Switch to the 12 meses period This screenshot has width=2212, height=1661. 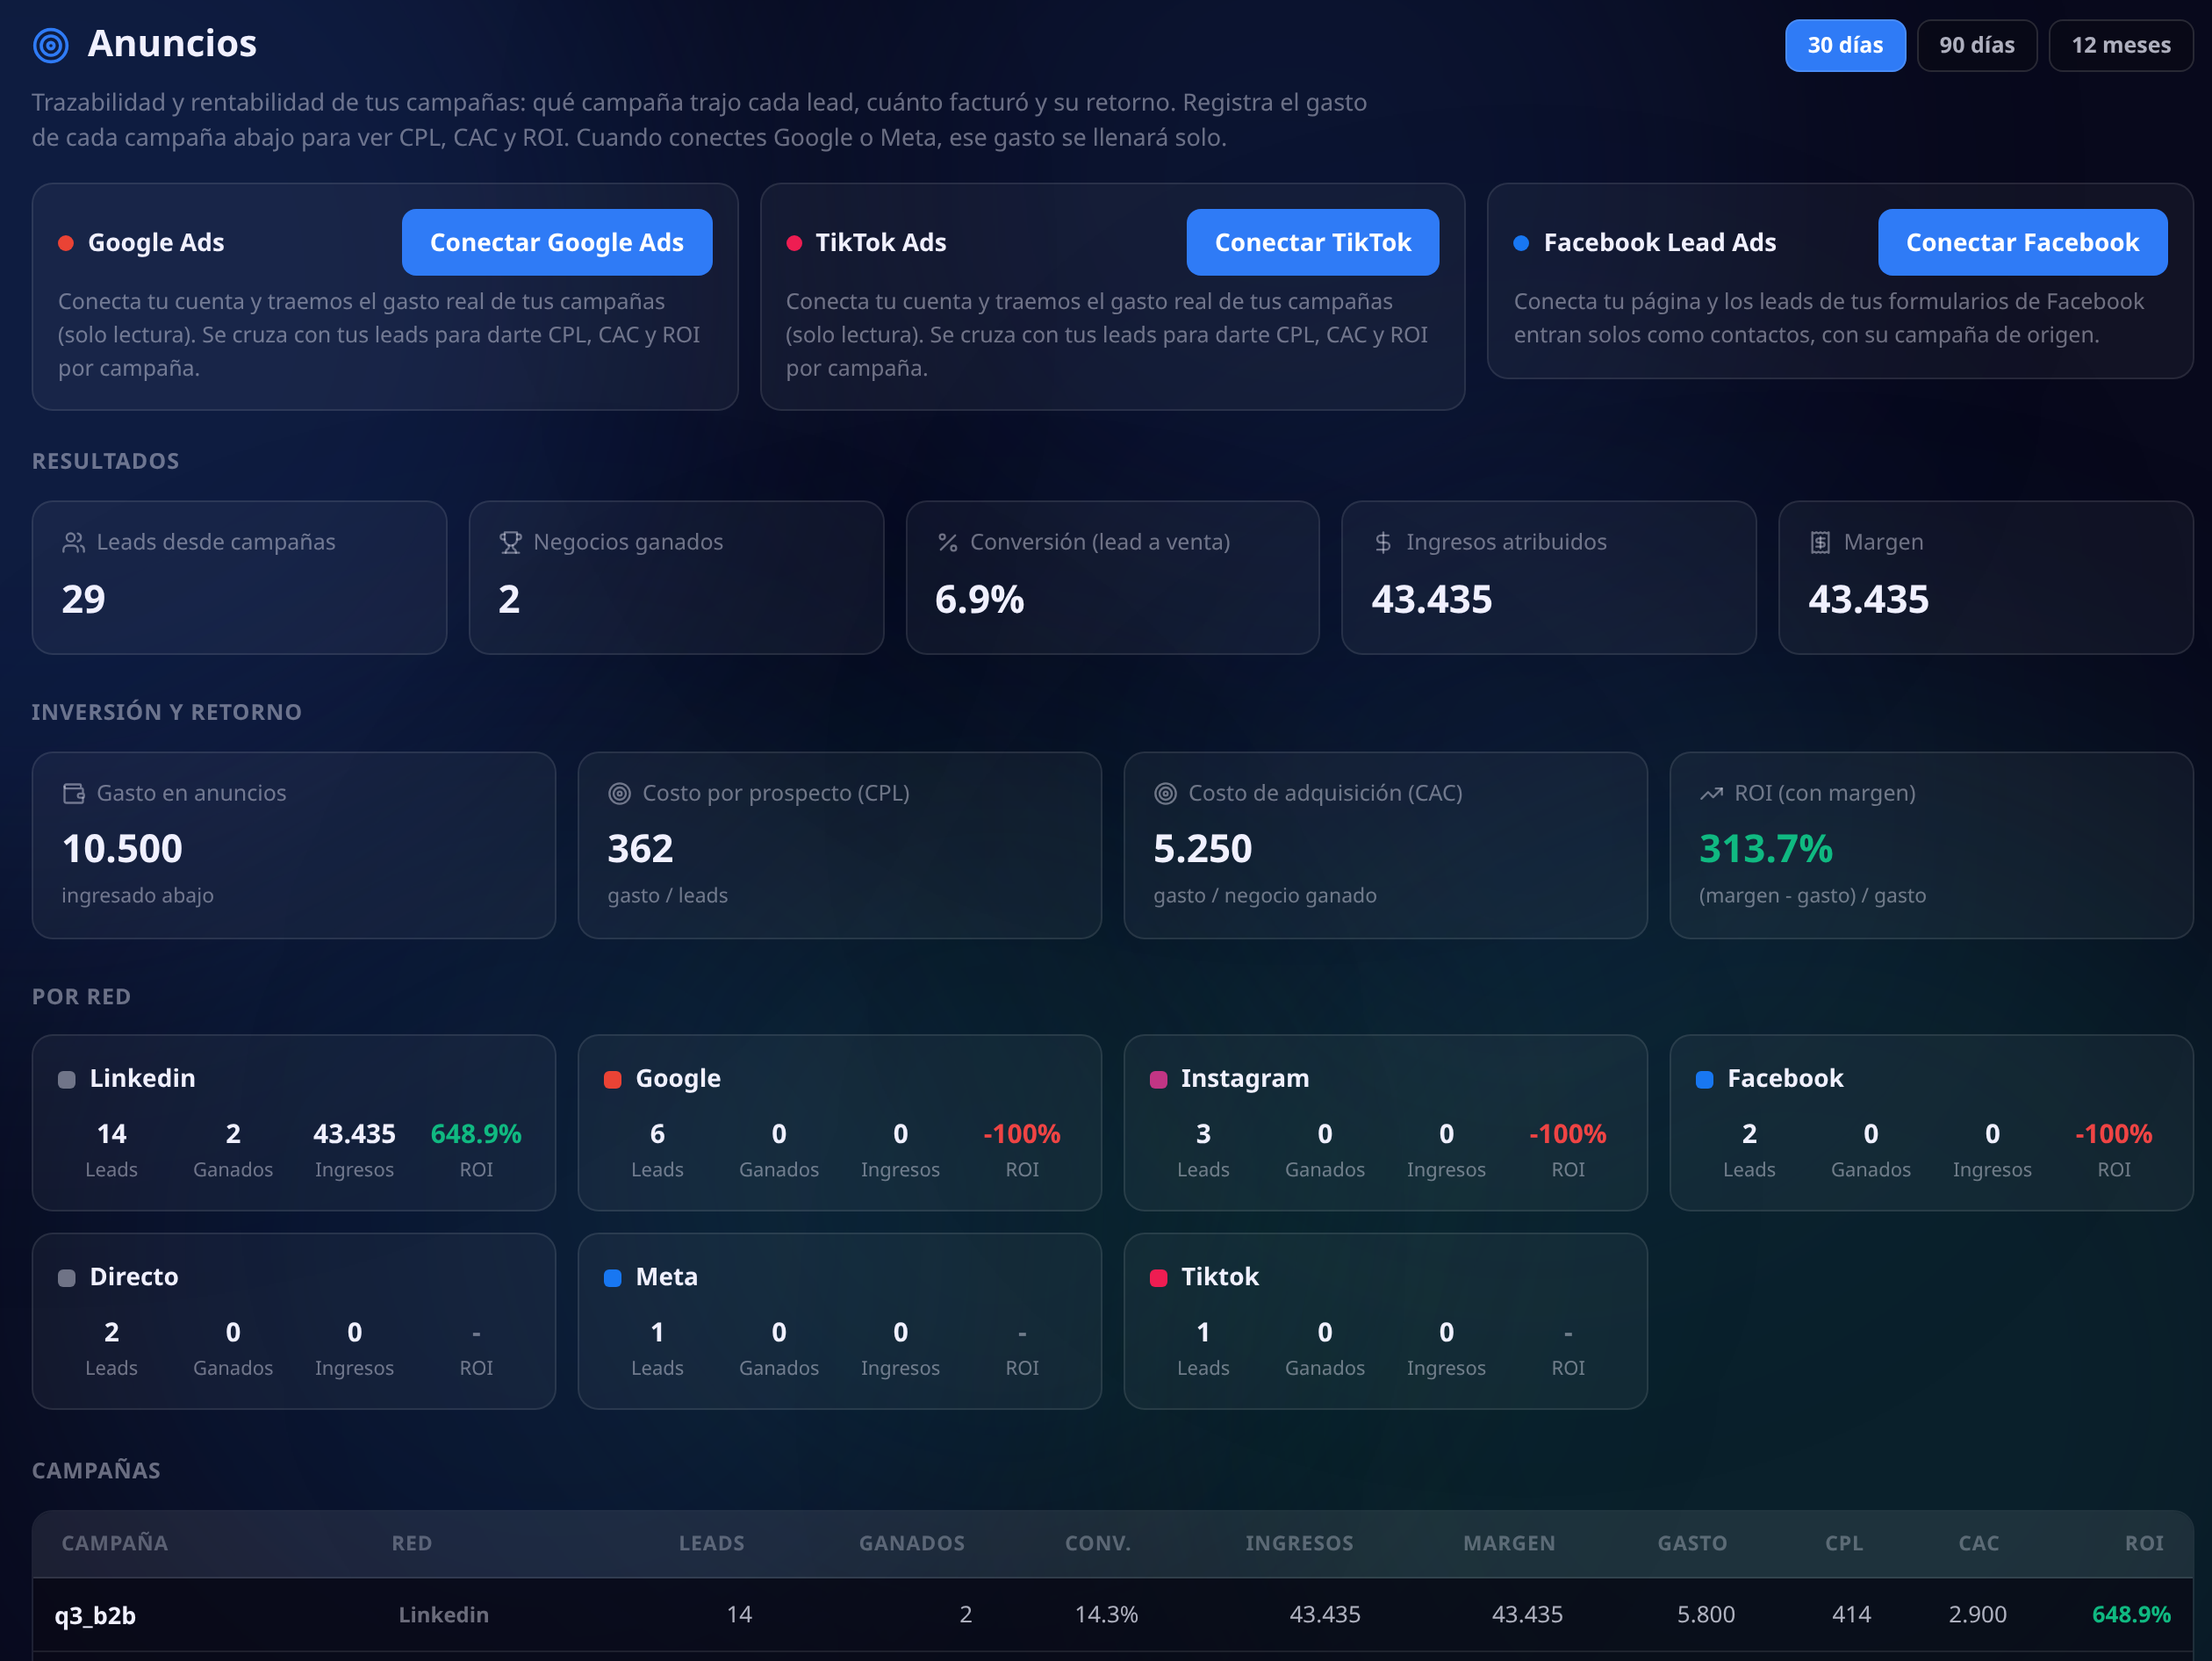[2121, 45]
